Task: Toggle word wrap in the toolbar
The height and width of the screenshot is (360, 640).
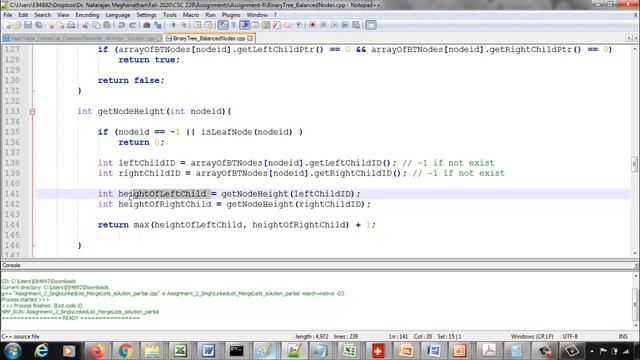Action: pos(223,25)
